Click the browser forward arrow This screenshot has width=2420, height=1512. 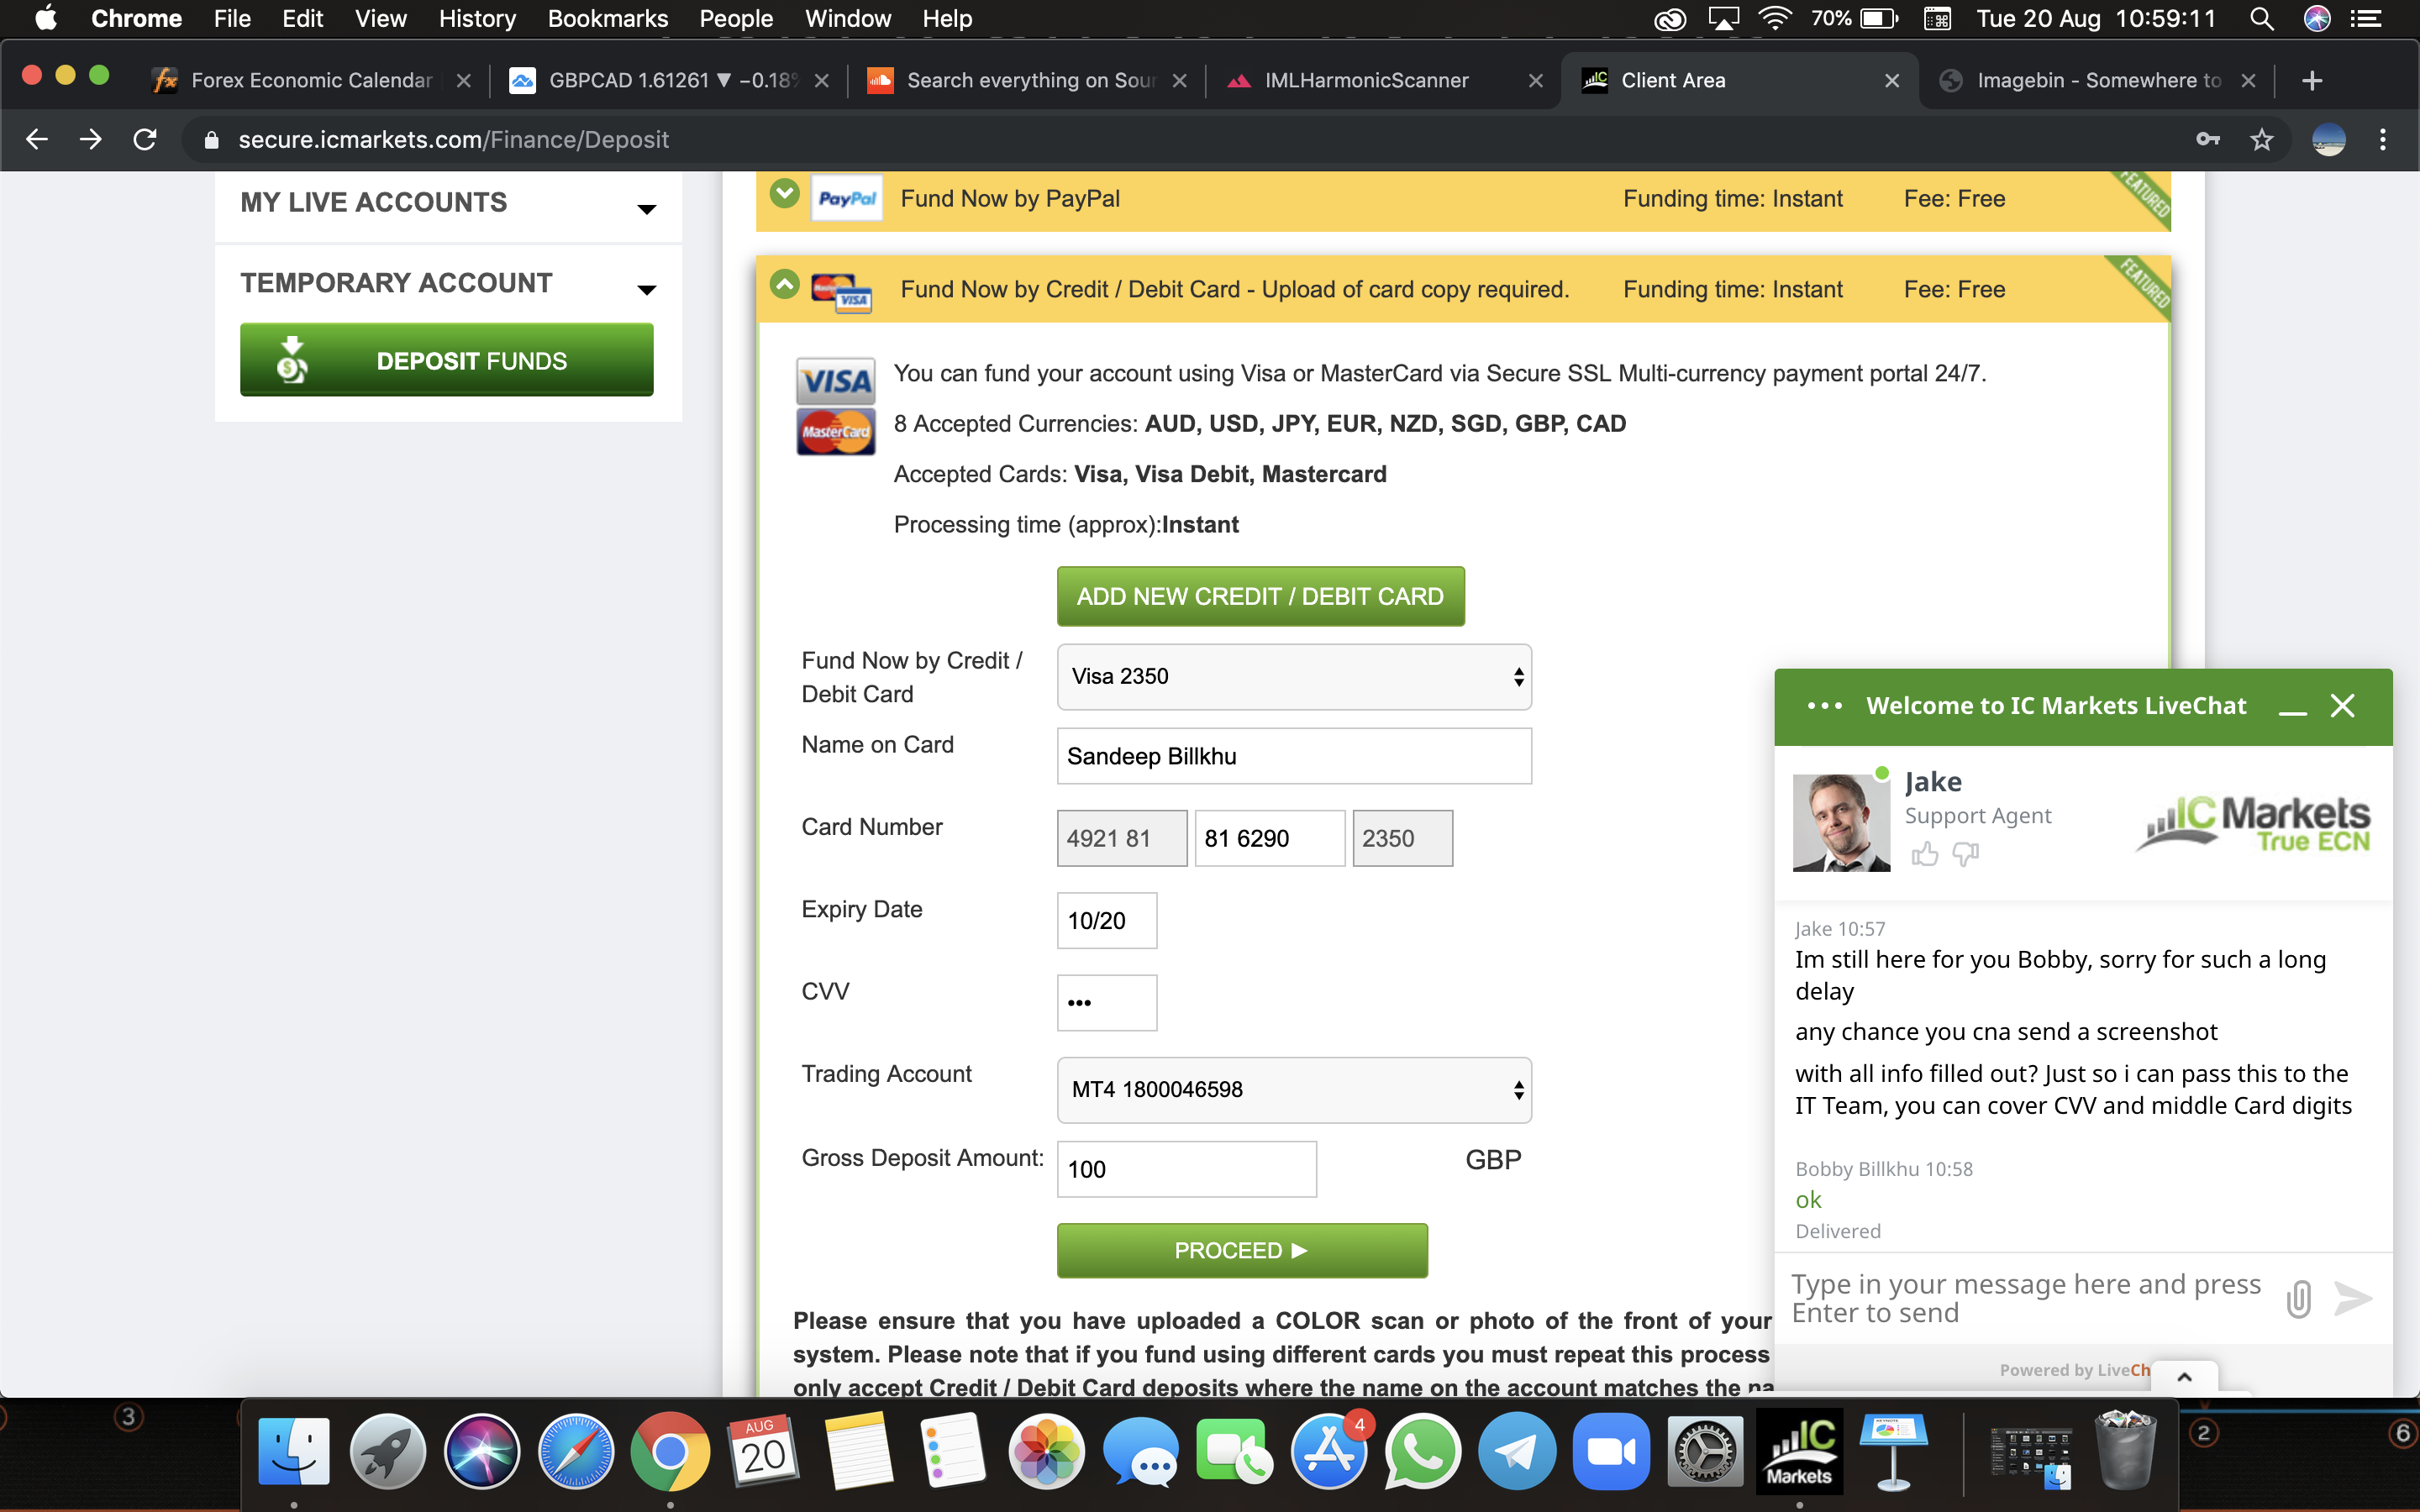(91, 140)
